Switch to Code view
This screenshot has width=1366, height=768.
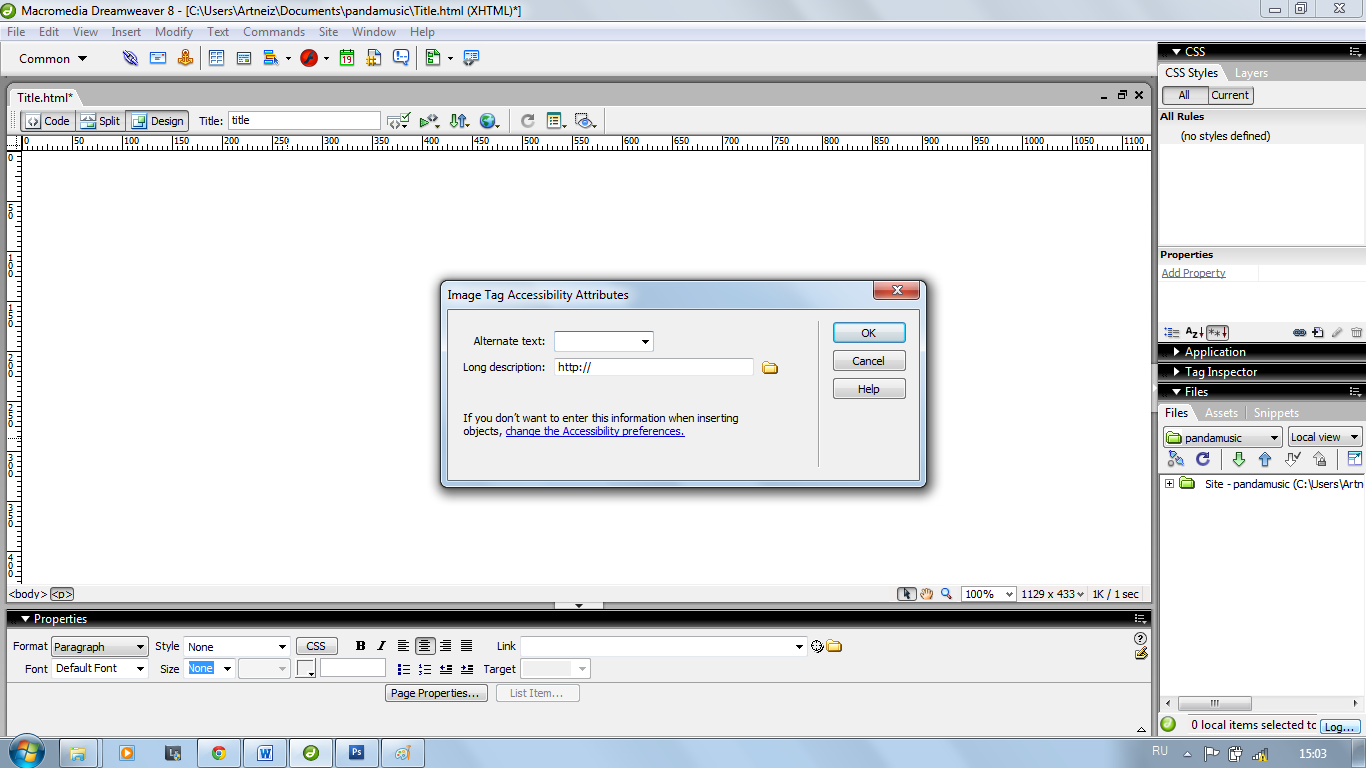pyautogui.click(x=48, y=121)
